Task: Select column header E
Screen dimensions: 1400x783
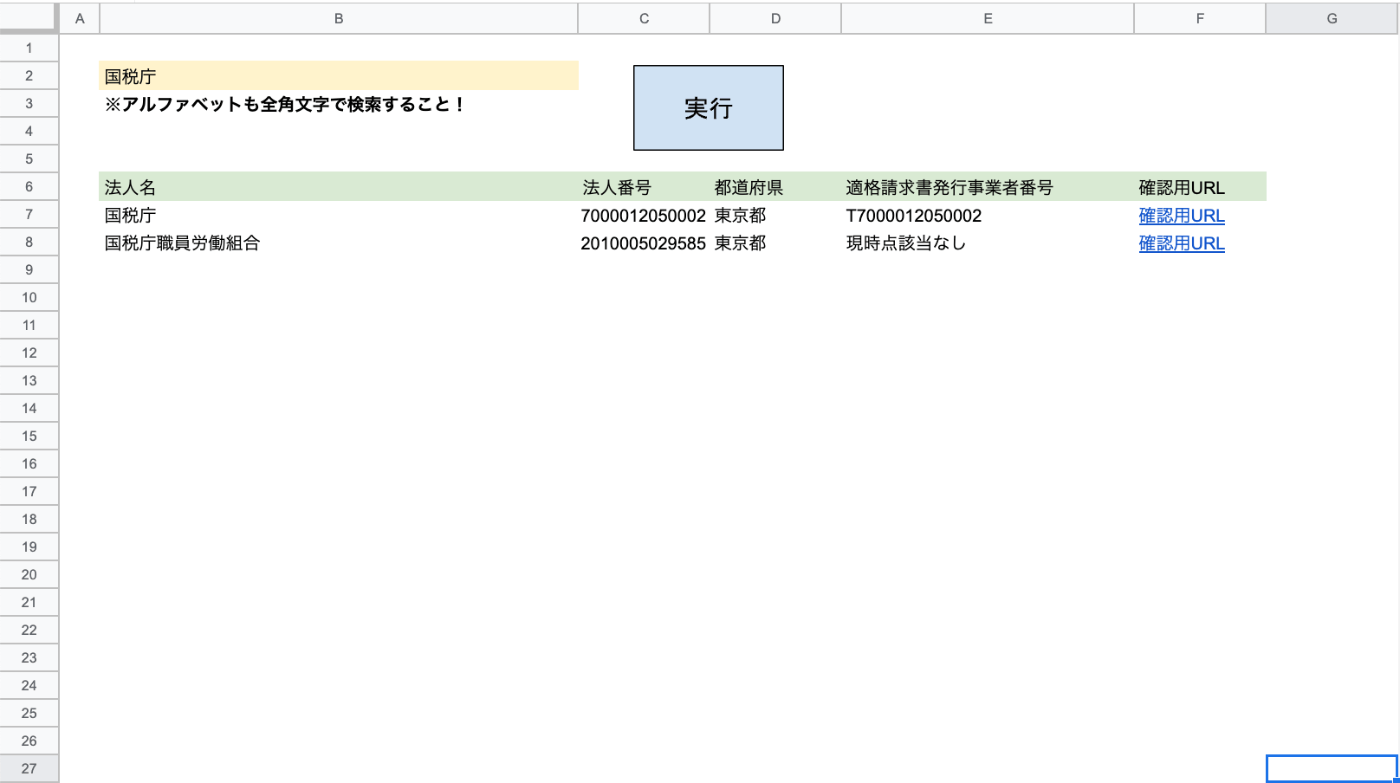Action: 987,17
